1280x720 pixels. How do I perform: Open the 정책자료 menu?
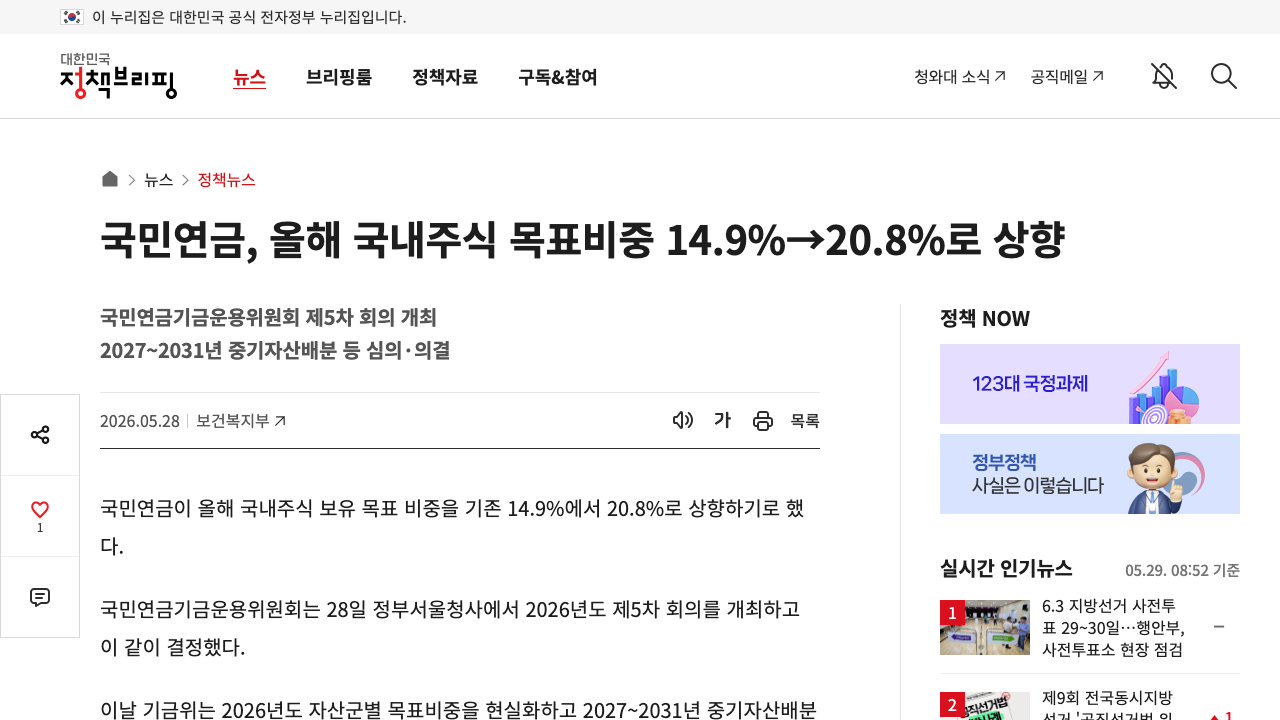[x=445, y=77]
